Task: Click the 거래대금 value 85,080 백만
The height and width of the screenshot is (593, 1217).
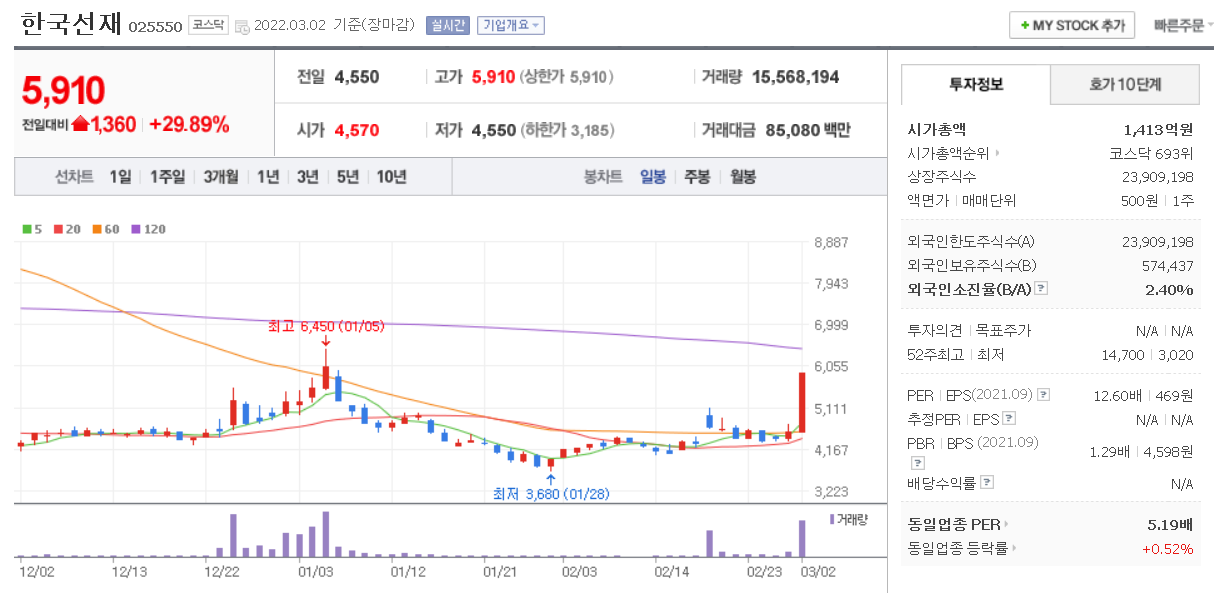Action: pos(808,129)
